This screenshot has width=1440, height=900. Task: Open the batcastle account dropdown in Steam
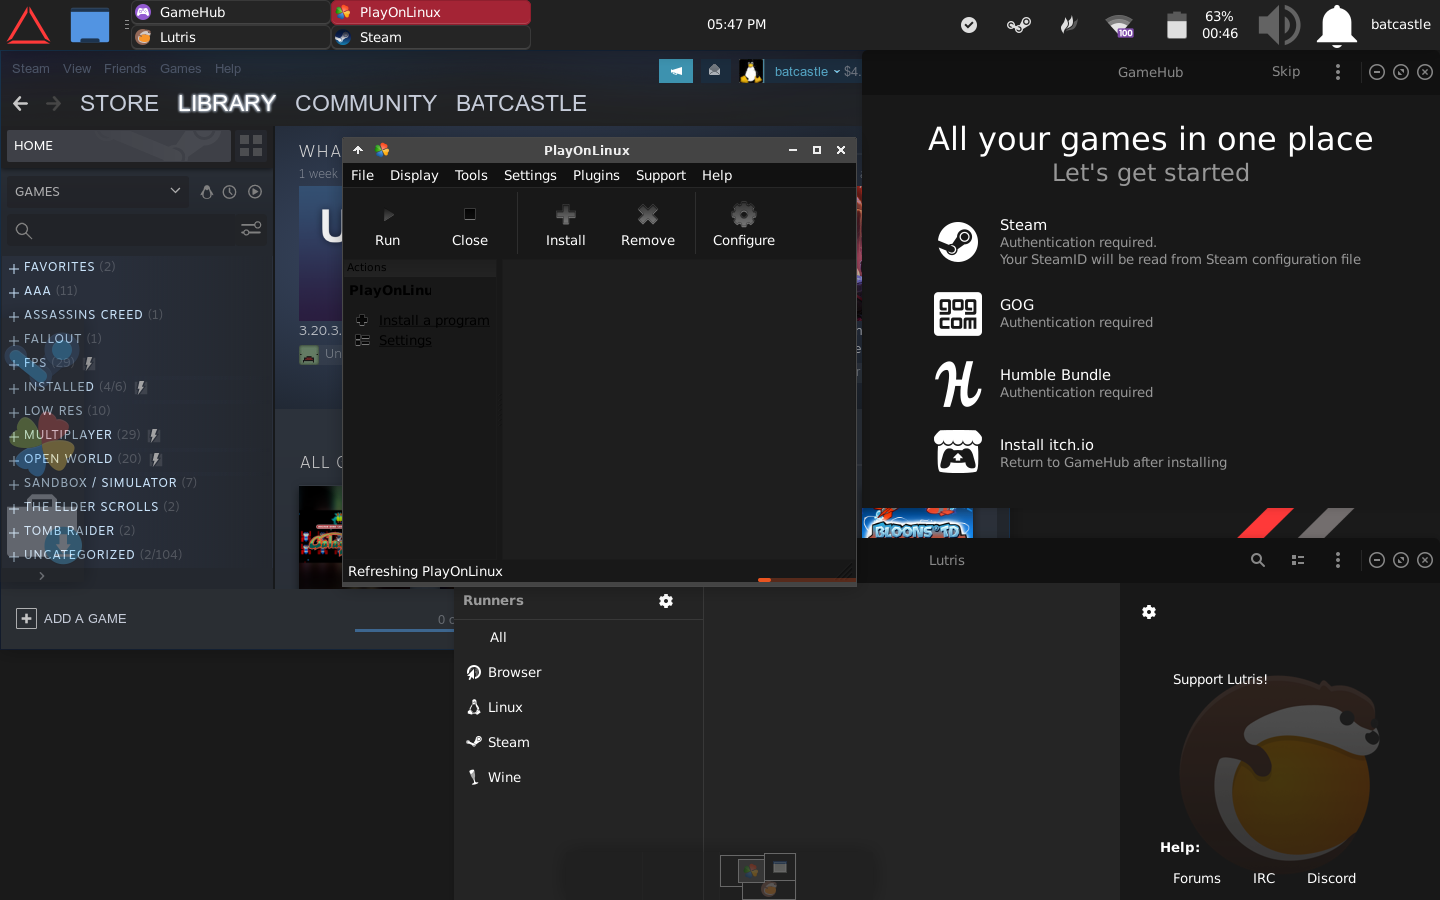click(808, 71)
